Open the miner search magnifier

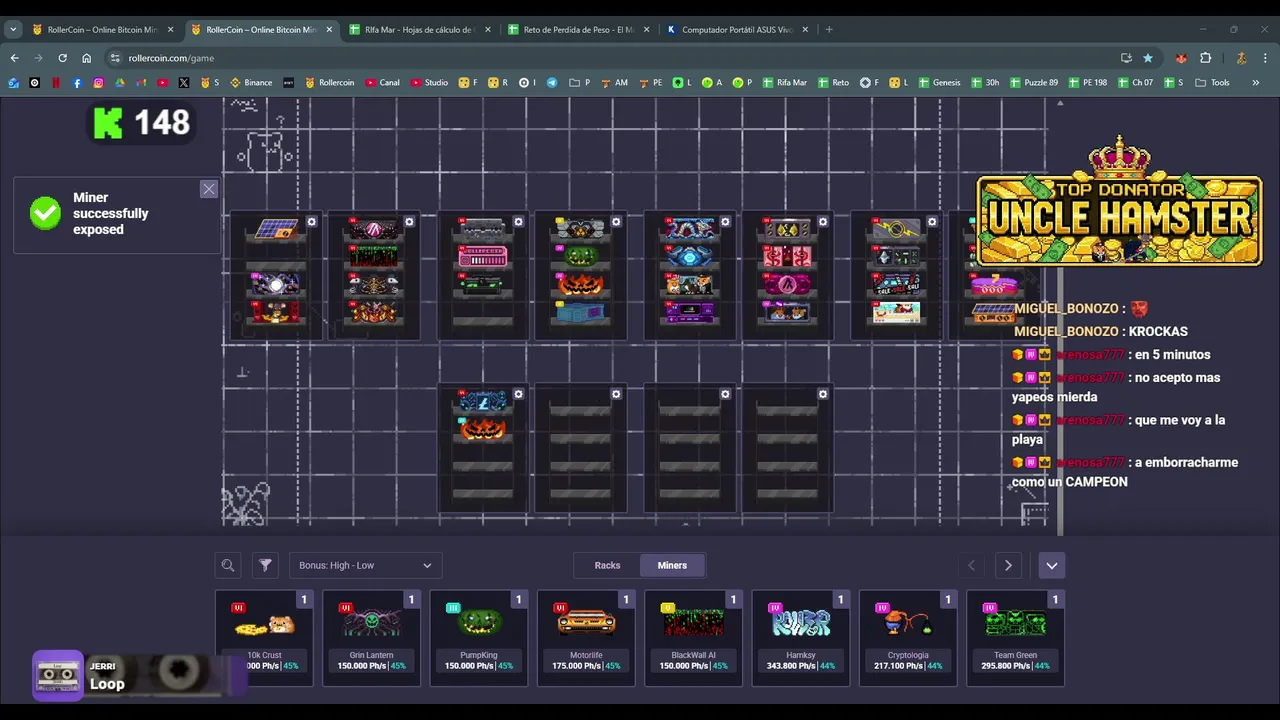[x=228, y=565]
